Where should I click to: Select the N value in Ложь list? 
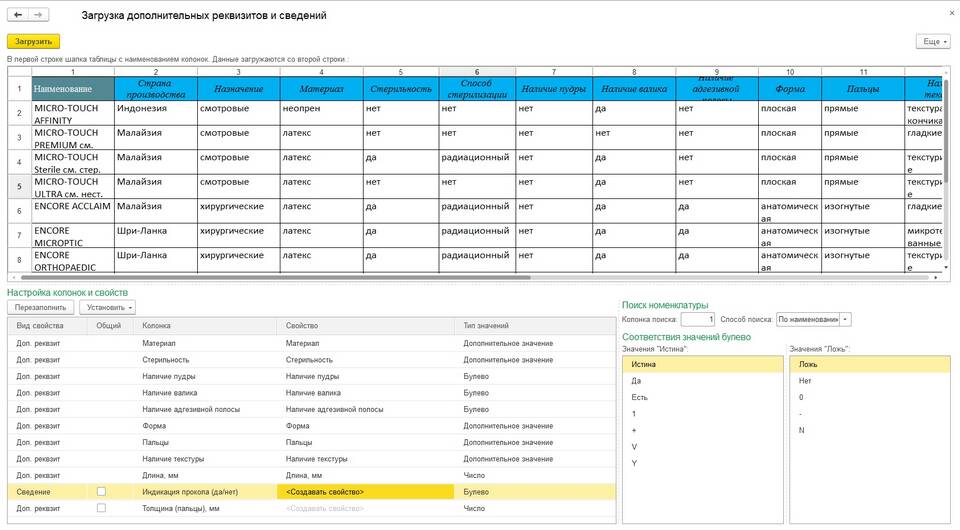tap(869, 430)
